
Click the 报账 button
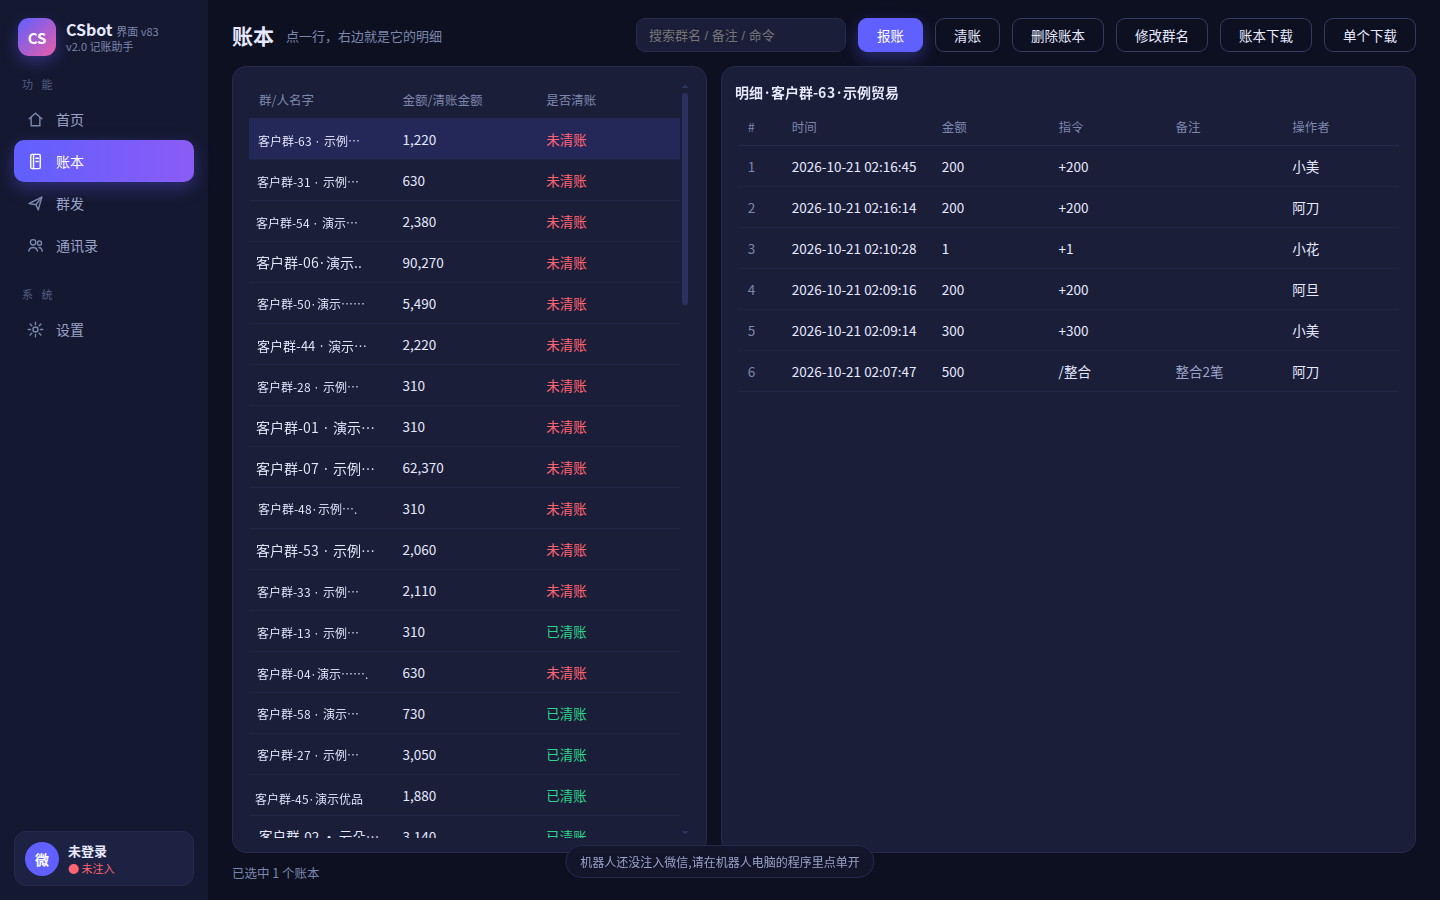(x=890, y=35)
